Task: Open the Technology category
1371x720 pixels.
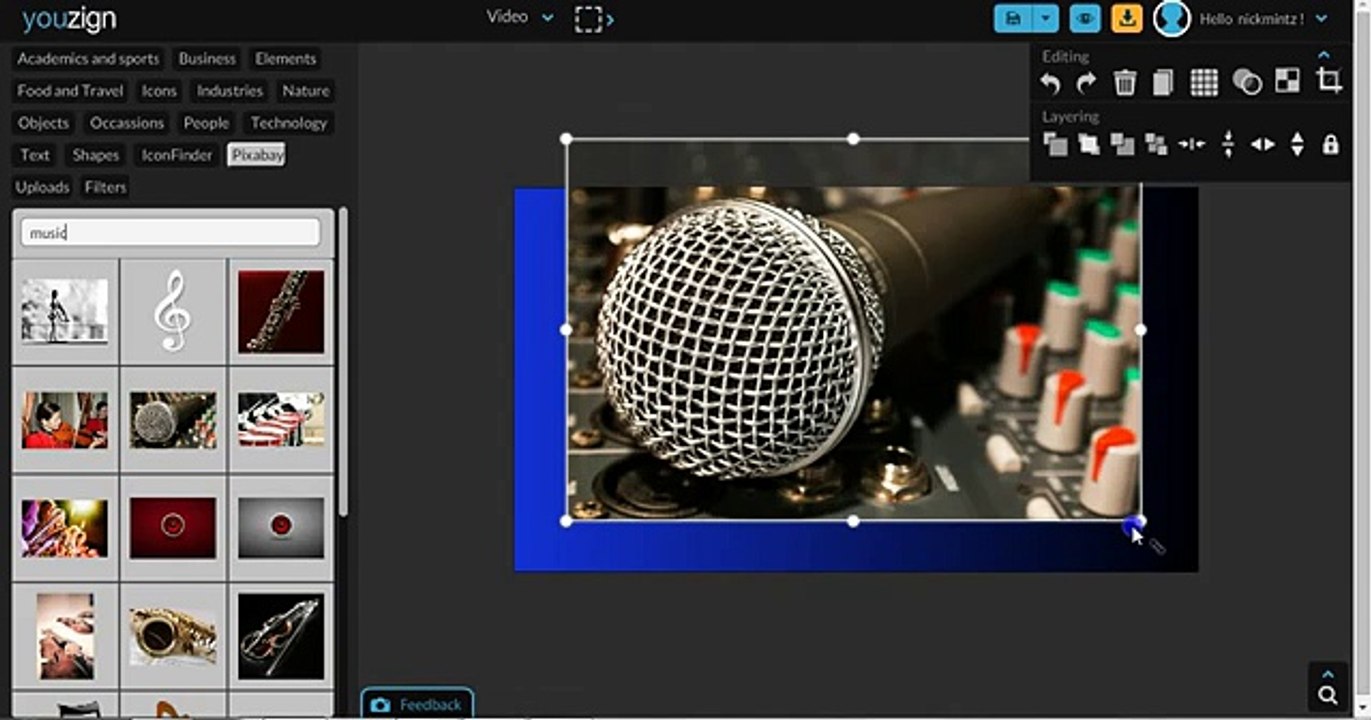Action: [289, 123]
